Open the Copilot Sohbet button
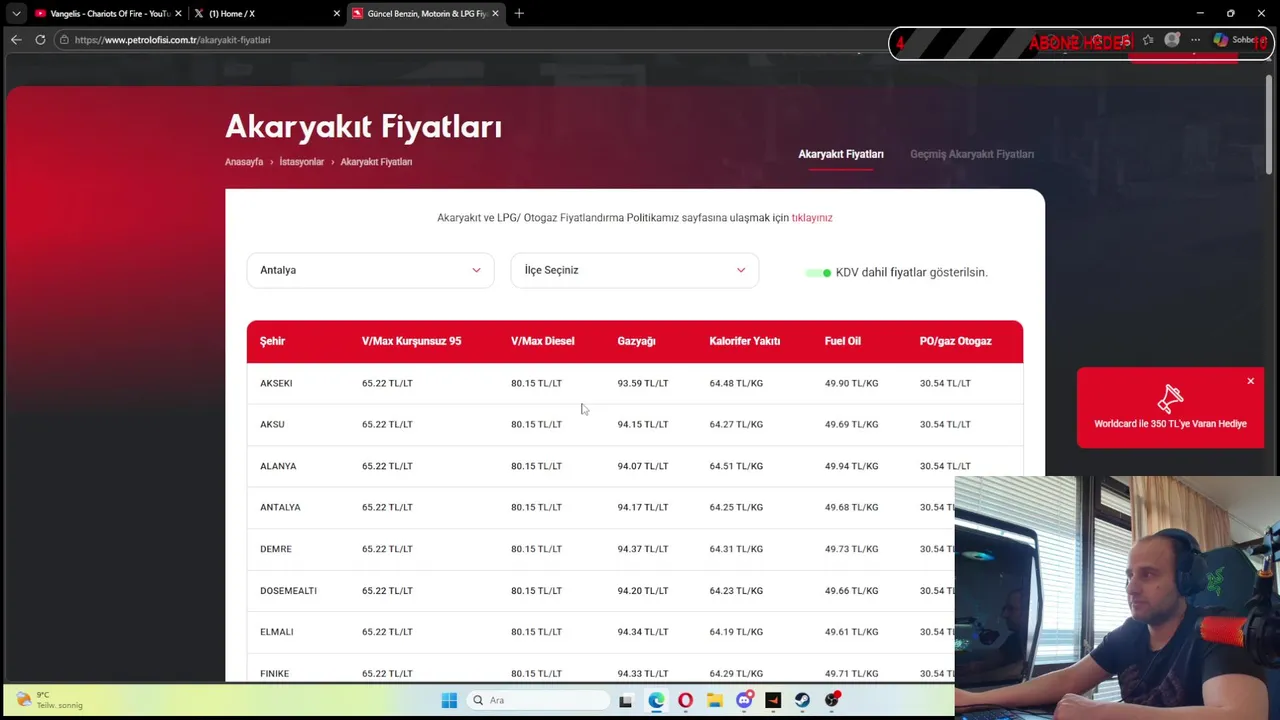Image resolution: width=1280 pixels, height=720 pixels. point(1236,40)
